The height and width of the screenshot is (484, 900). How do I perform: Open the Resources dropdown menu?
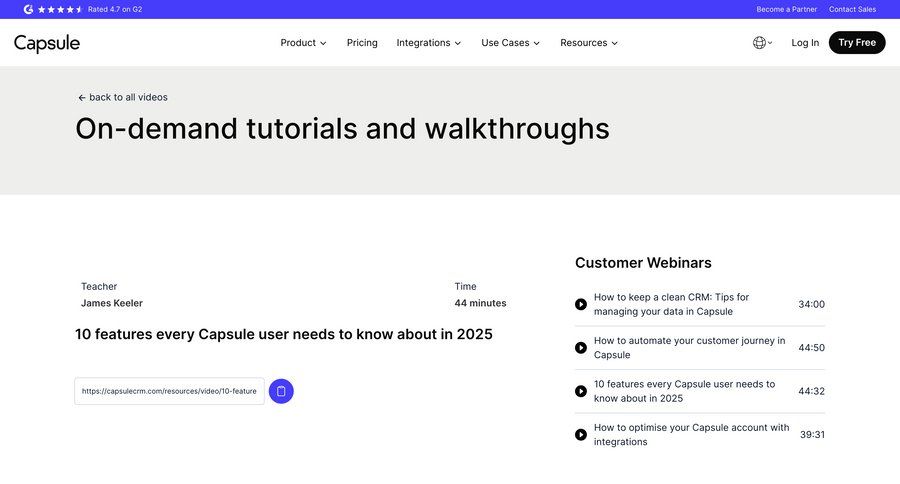pos(589,43)
